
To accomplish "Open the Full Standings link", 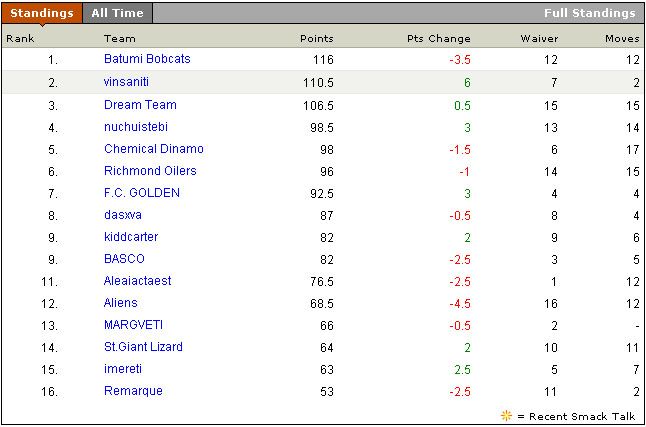I will click(589, 13).
